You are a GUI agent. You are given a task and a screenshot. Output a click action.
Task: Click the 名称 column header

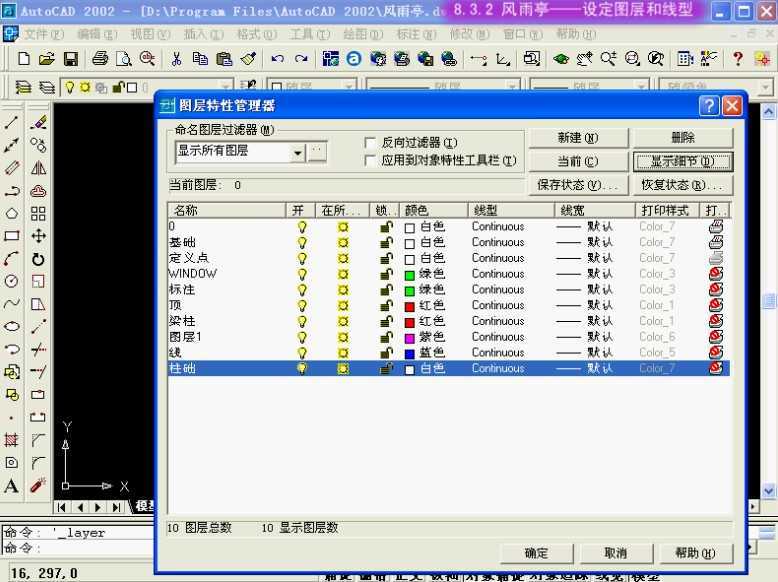[227, 210]
